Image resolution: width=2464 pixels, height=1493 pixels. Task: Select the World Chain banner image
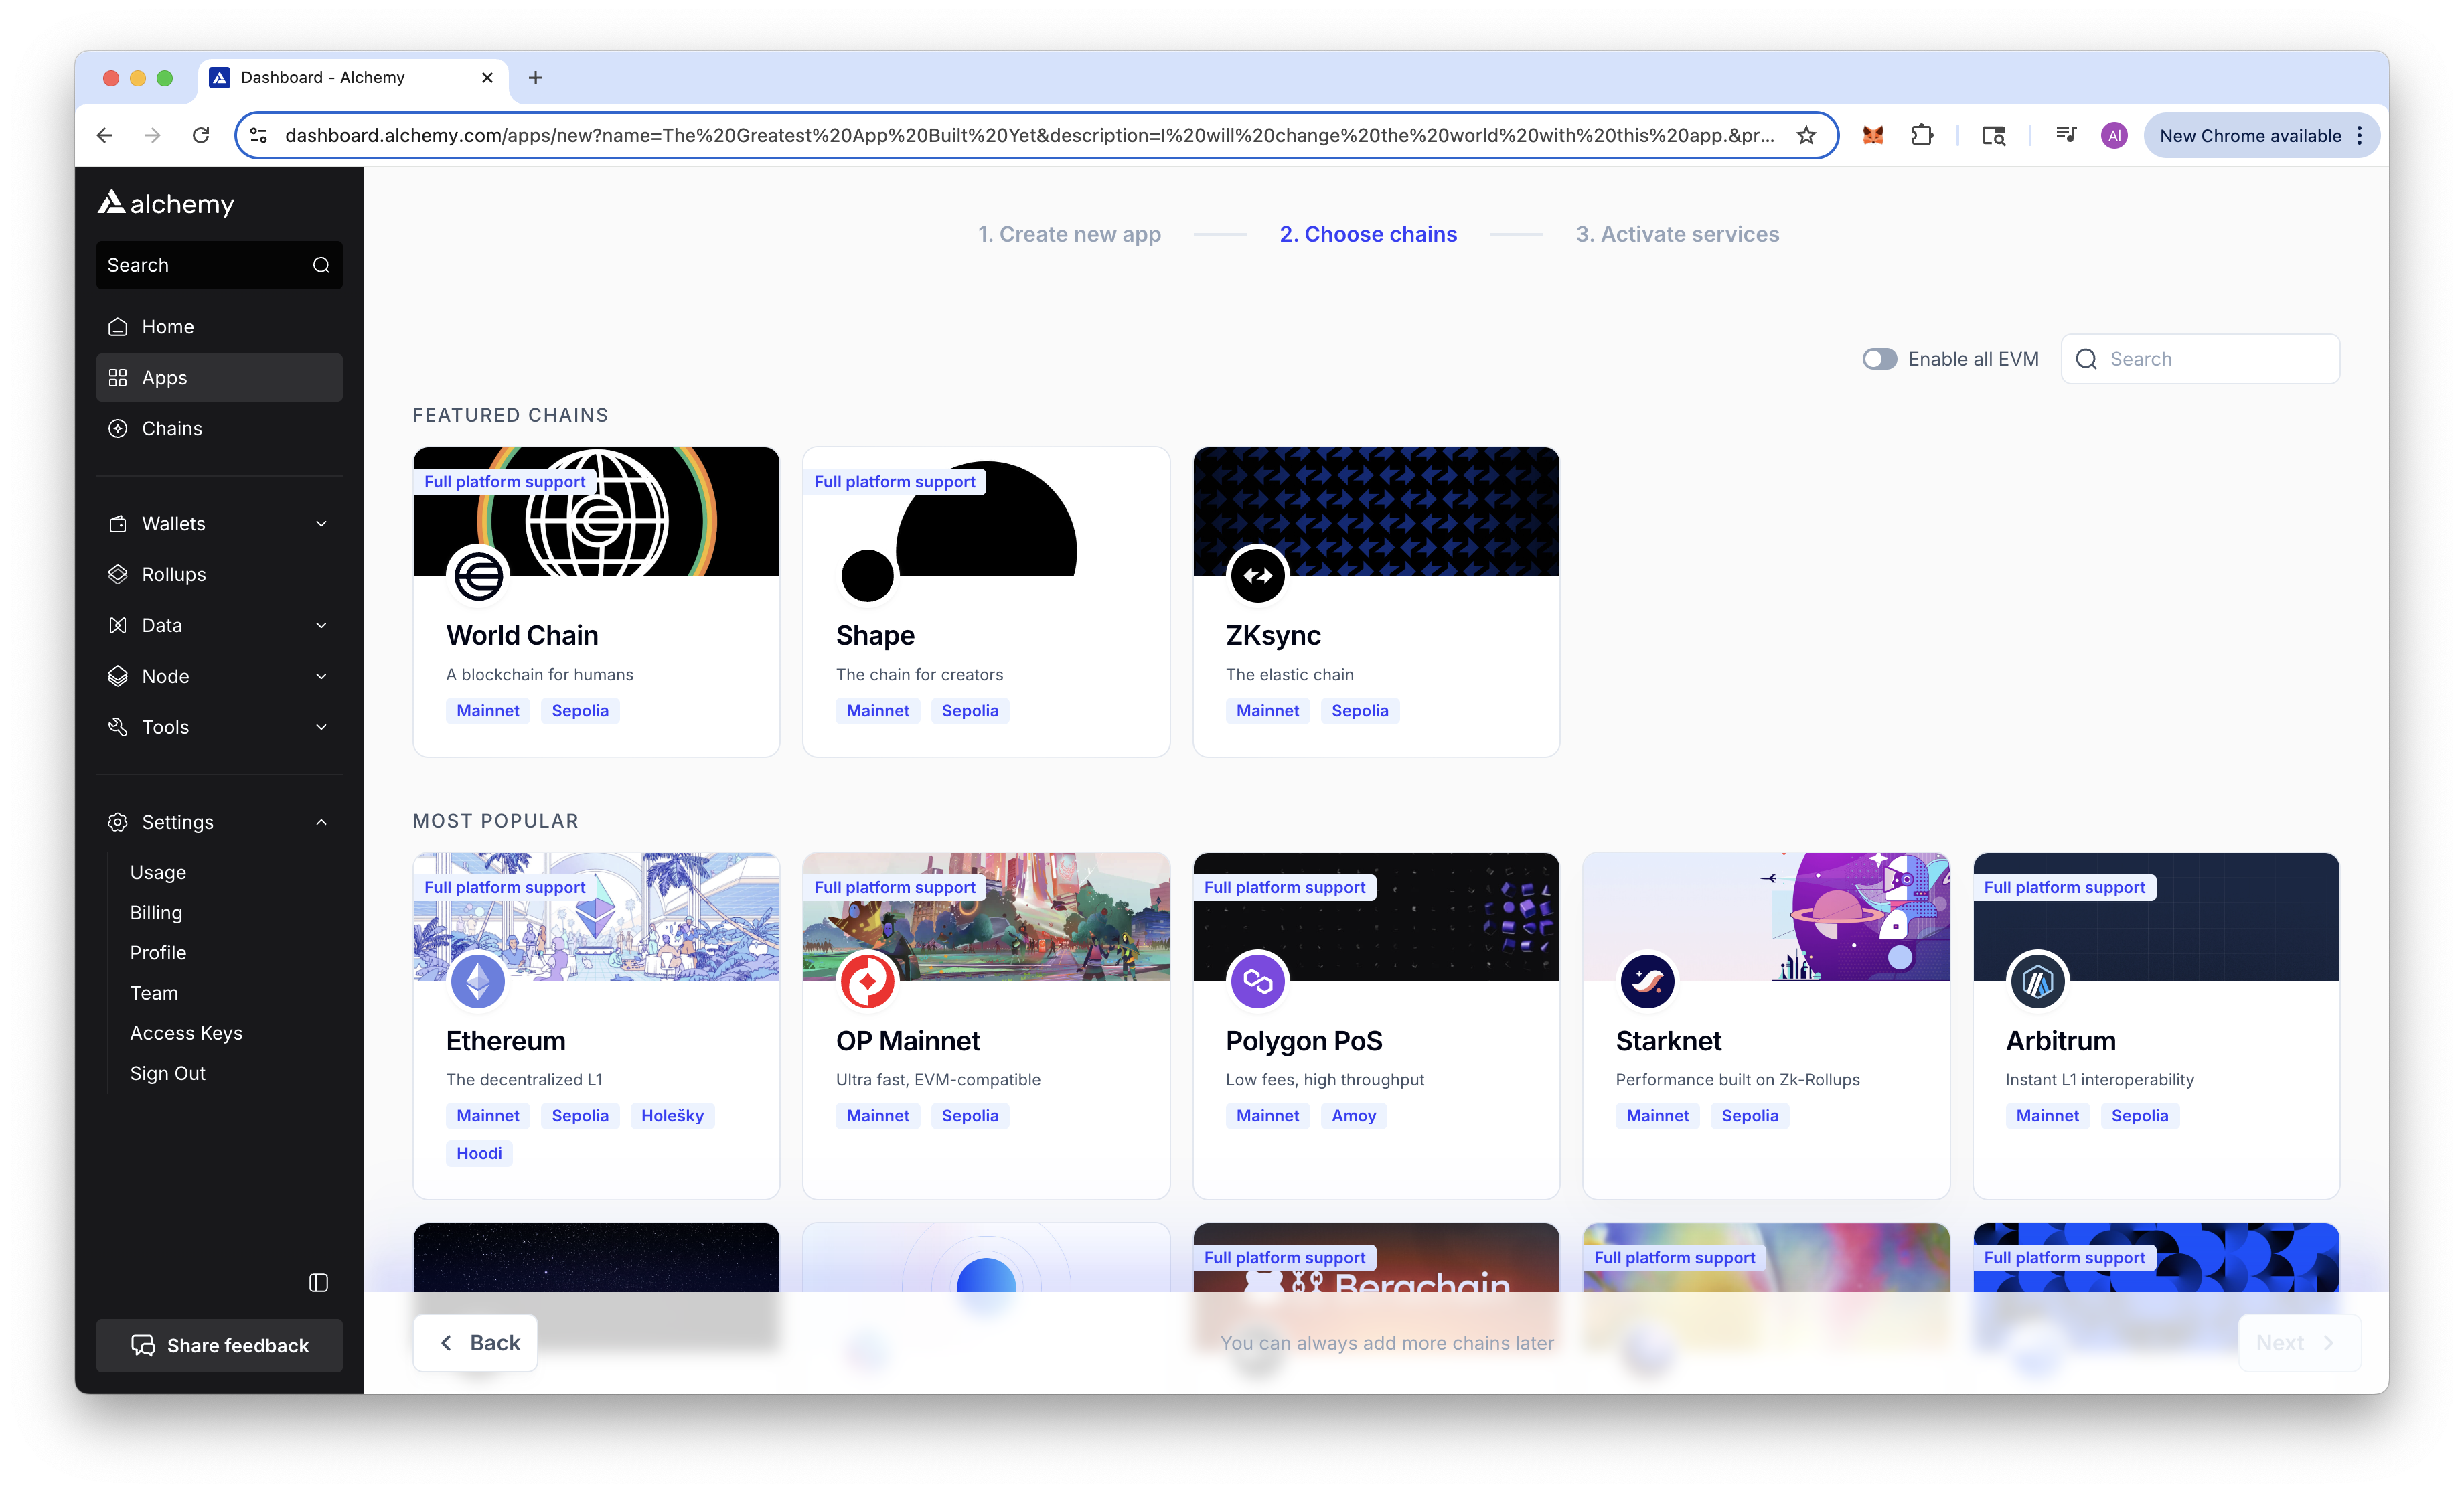tap(596, 511)
